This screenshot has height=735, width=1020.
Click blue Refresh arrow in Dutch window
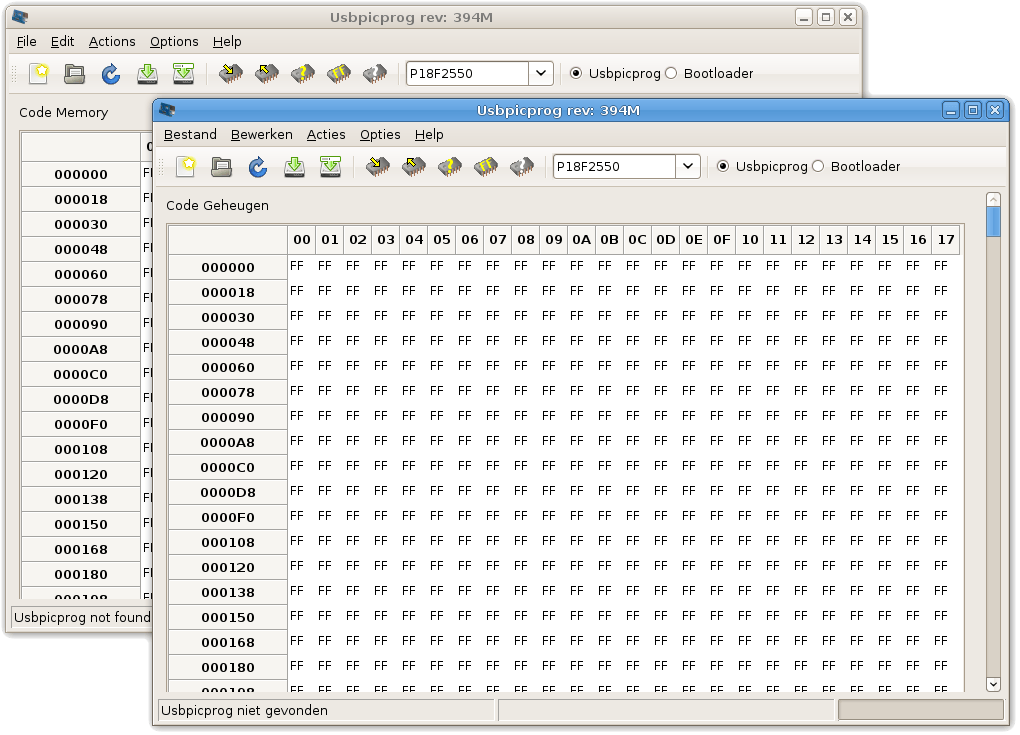click(258, 167)
